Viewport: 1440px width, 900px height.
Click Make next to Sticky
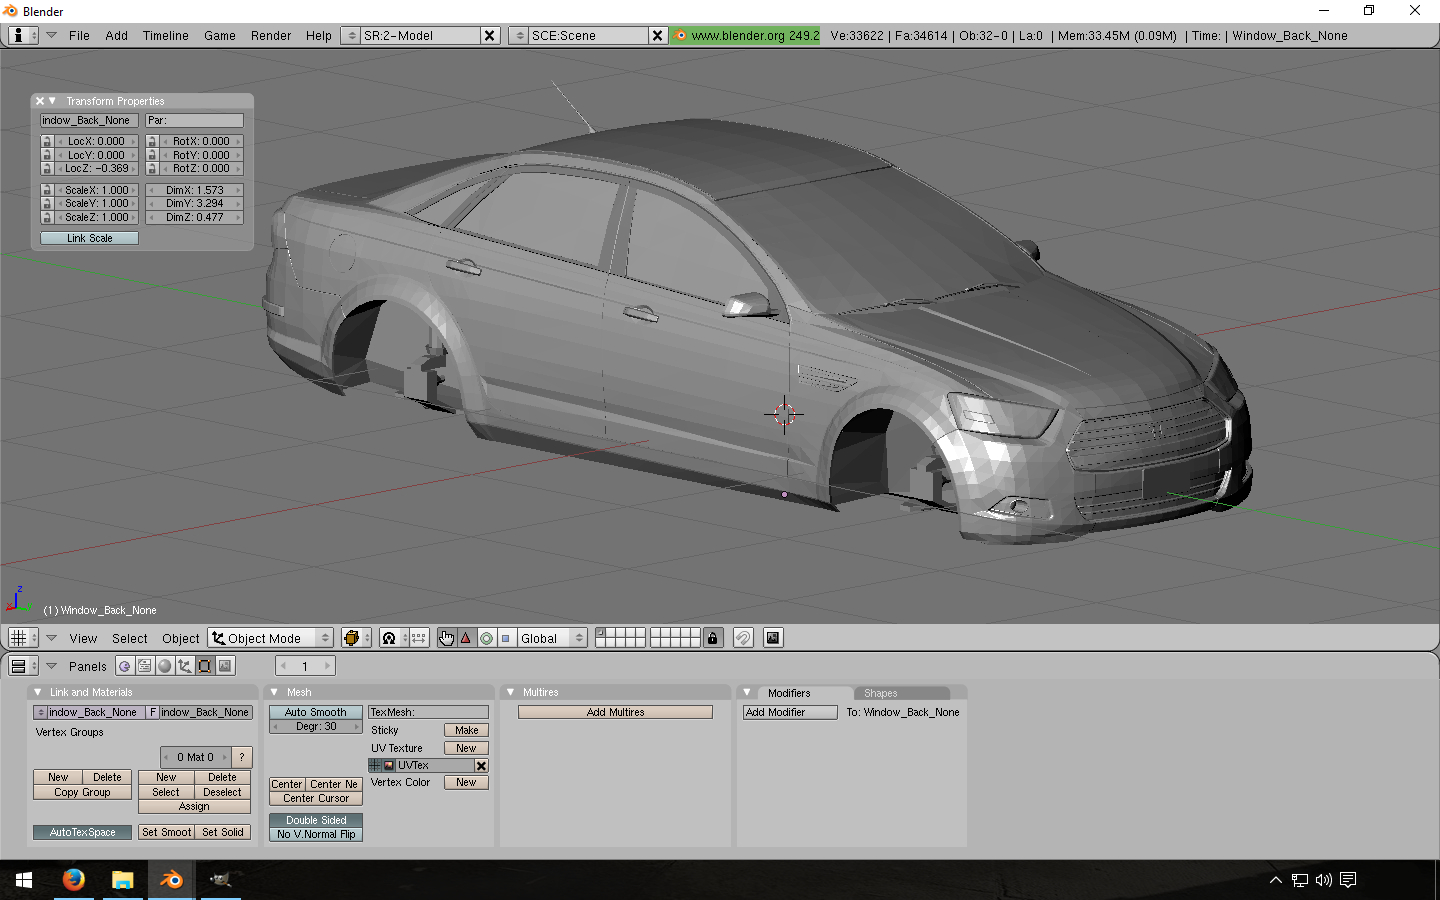pos(466,731)
